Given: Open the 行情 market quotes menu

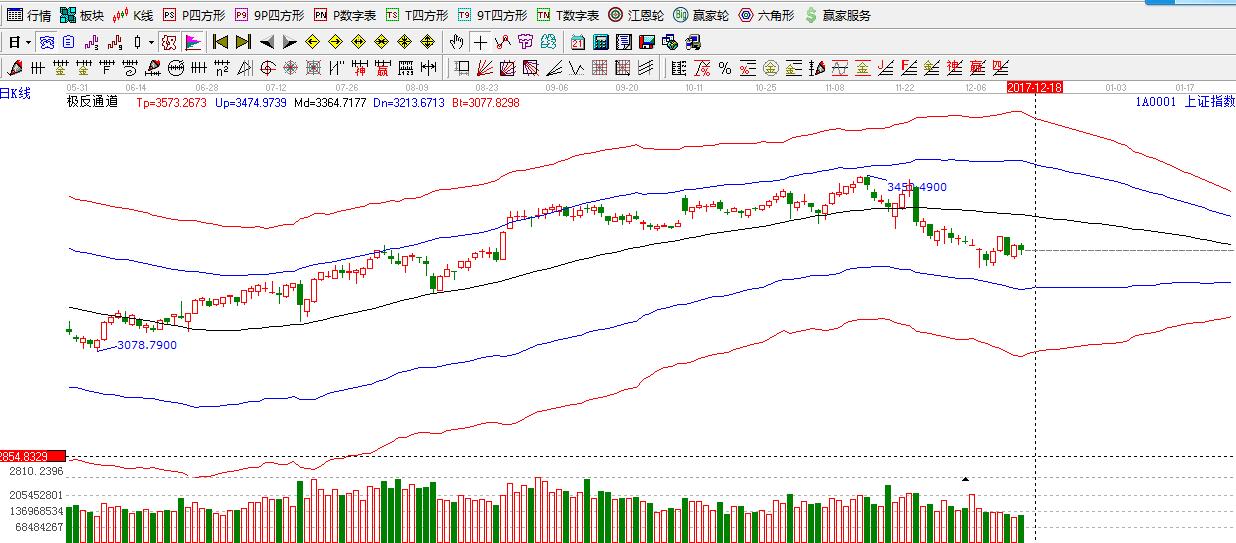Looking at the screenshot, I should [29, 15].
